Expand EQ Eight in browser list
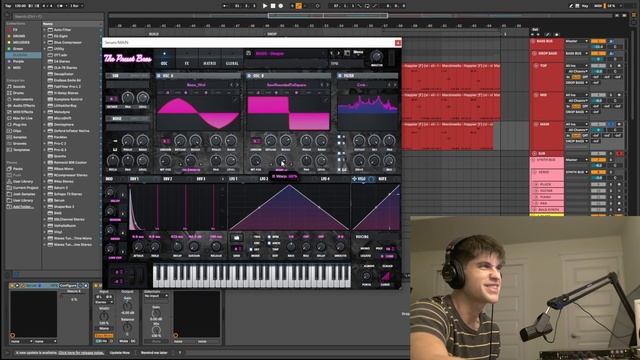This screenshot has height=360, width=640. click(x=45, y=36)
